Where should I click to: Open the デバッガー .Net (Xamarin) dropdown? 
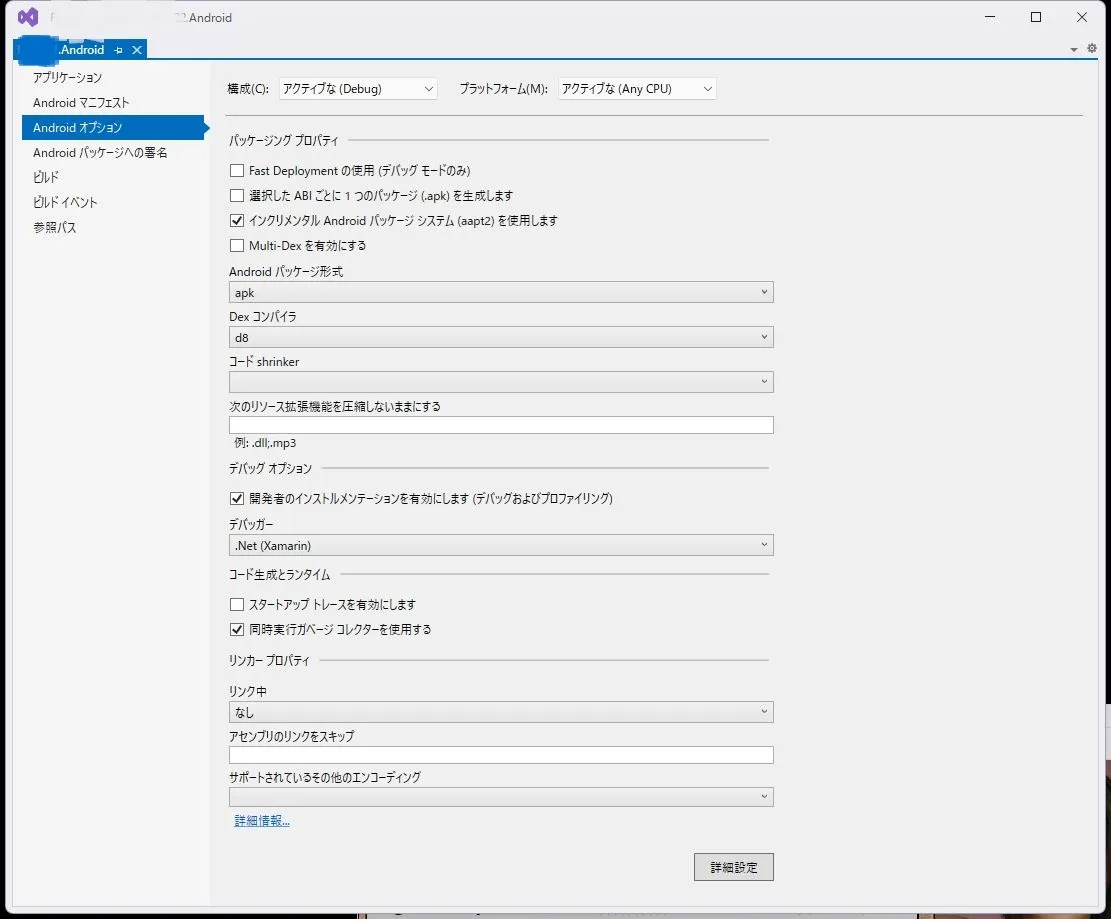coord(501,546)
